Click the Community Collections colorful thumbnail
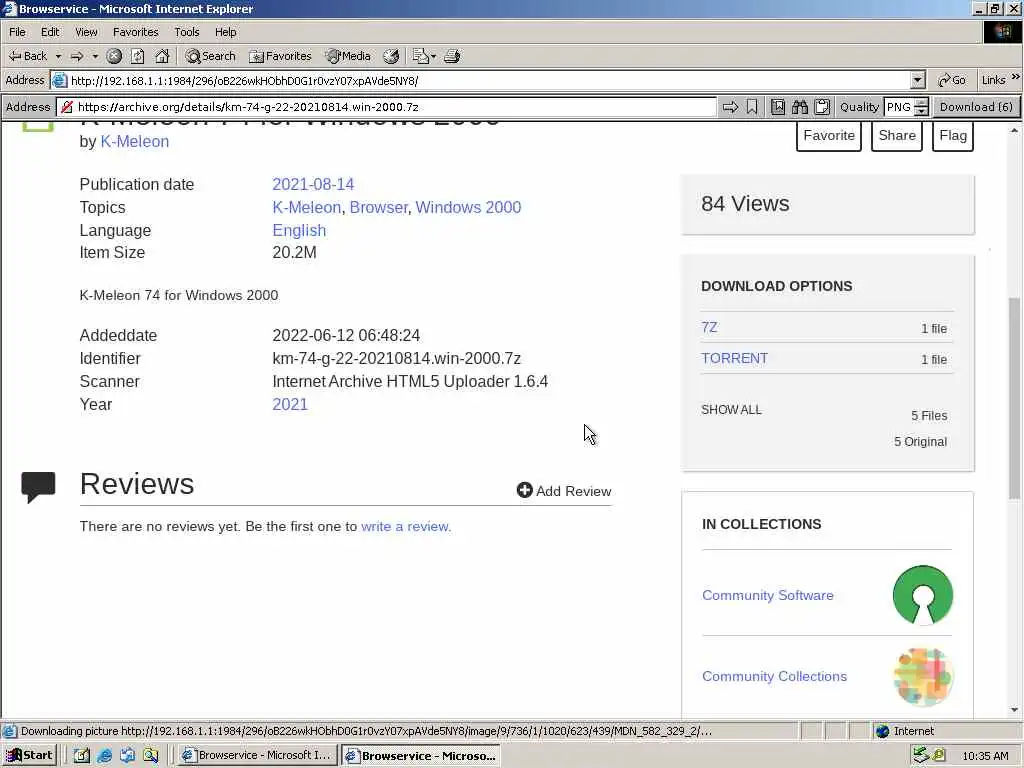1024x768 pixels. click(x=923, y=677)
